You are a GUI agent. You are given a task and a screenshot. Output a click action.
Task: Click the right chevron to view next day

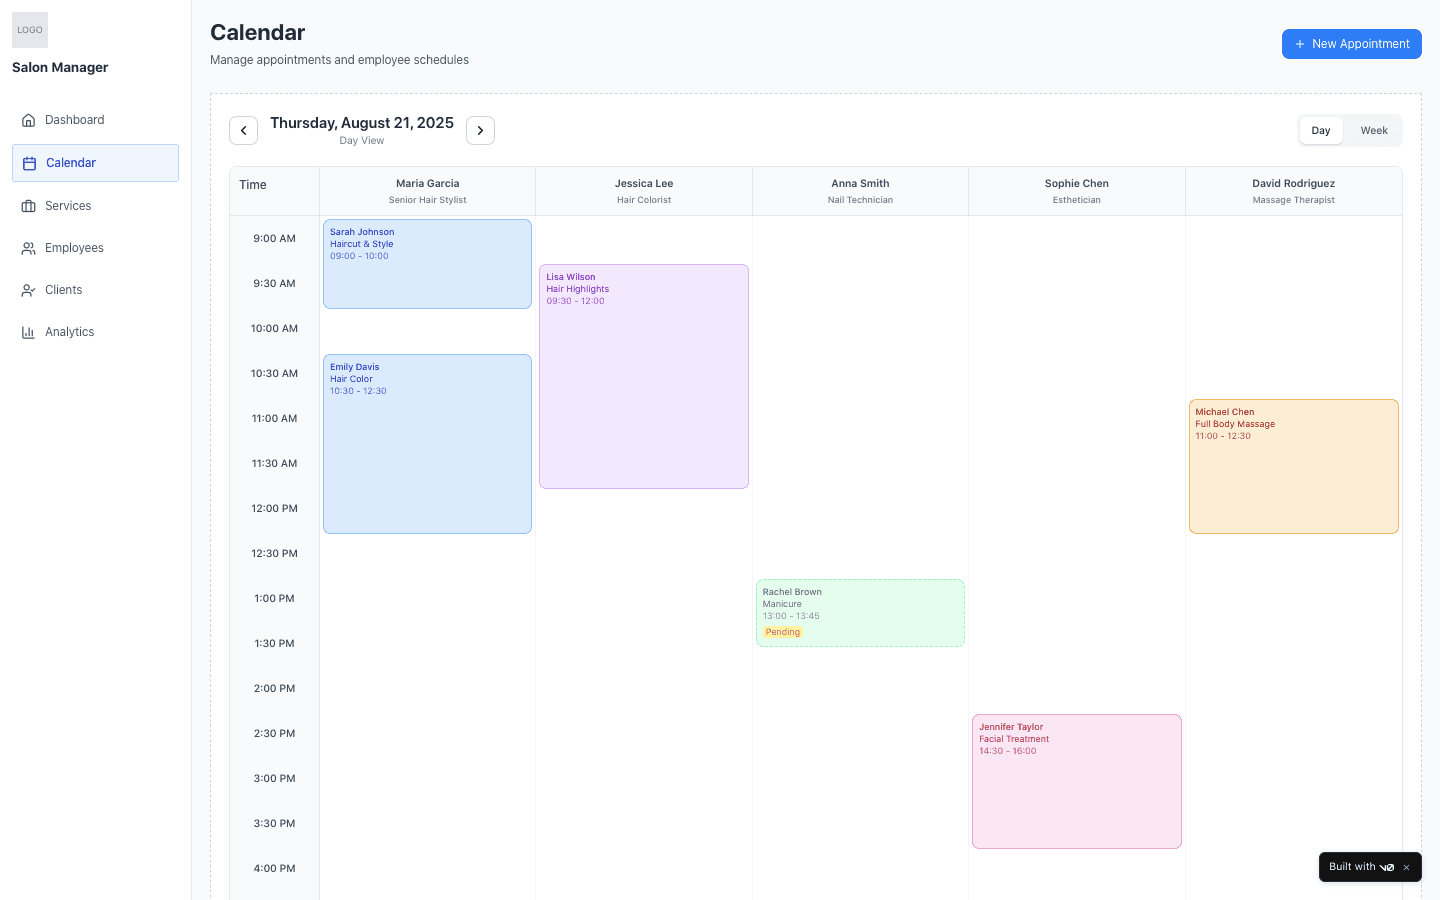(x=480, y=130)
